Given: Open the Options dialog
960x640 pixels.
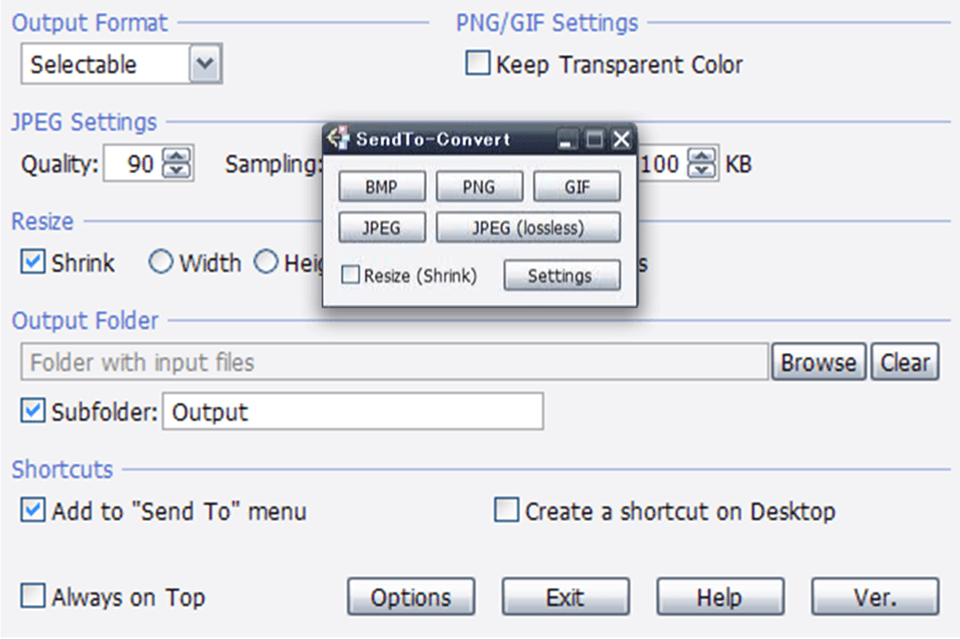Looking at the screenshot, I should (411, 597).
